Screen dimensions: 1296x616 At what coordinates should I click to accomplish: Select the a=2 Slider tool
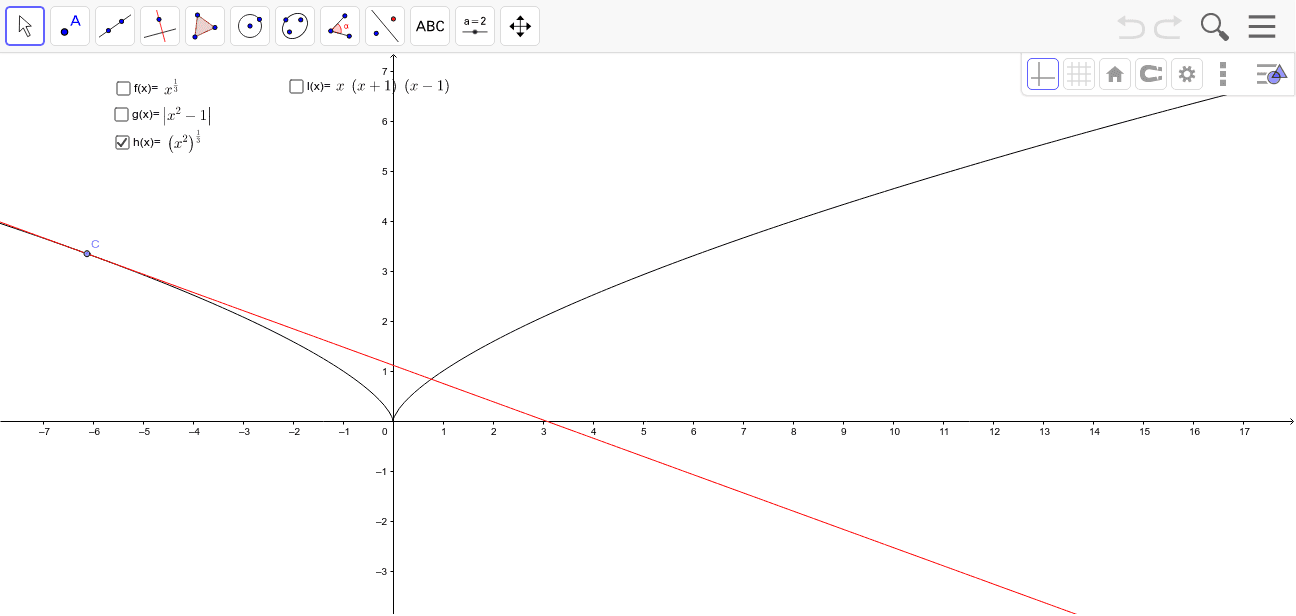click(475, 26)
